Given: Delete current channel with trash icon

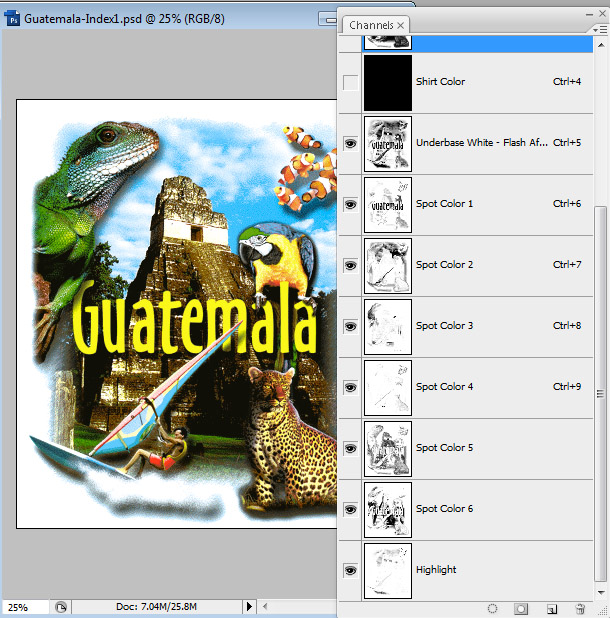Looking at the screenshot, I should [x=580, y=607].
